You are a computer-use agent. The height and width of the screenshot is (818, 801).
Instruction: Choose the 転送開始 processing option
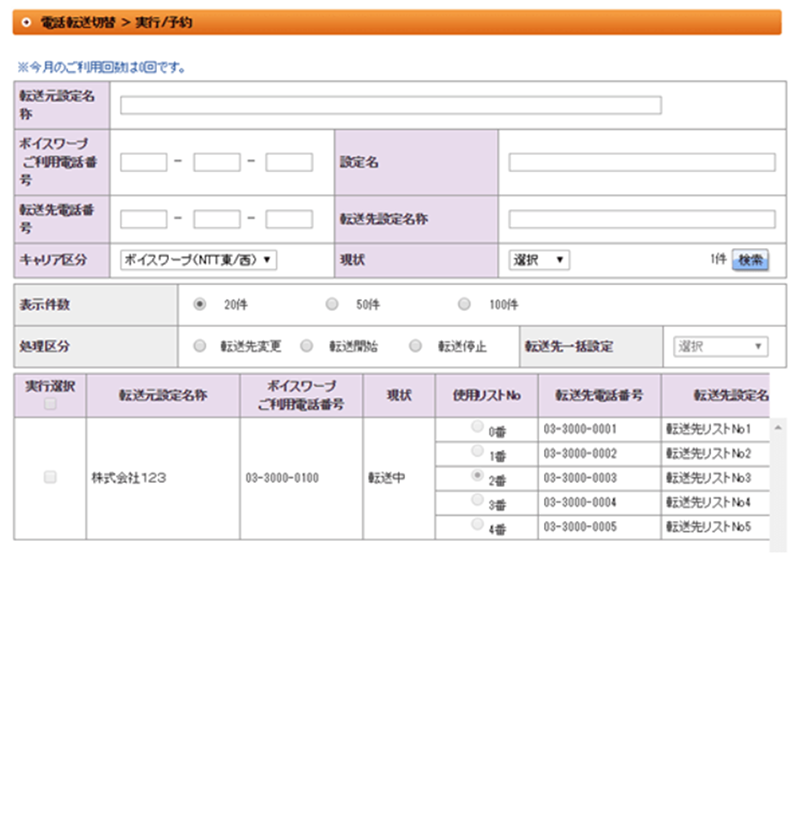point(307,346)
